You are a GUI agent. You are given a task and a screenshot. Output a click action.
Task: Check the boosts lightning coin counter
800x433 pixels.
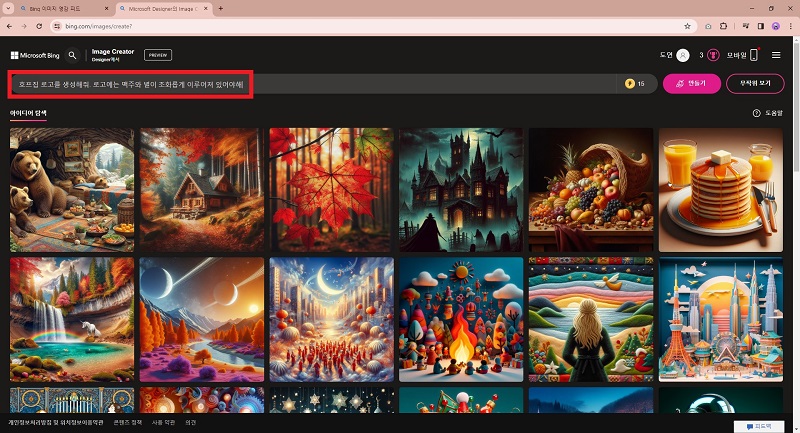click(636, 84)
